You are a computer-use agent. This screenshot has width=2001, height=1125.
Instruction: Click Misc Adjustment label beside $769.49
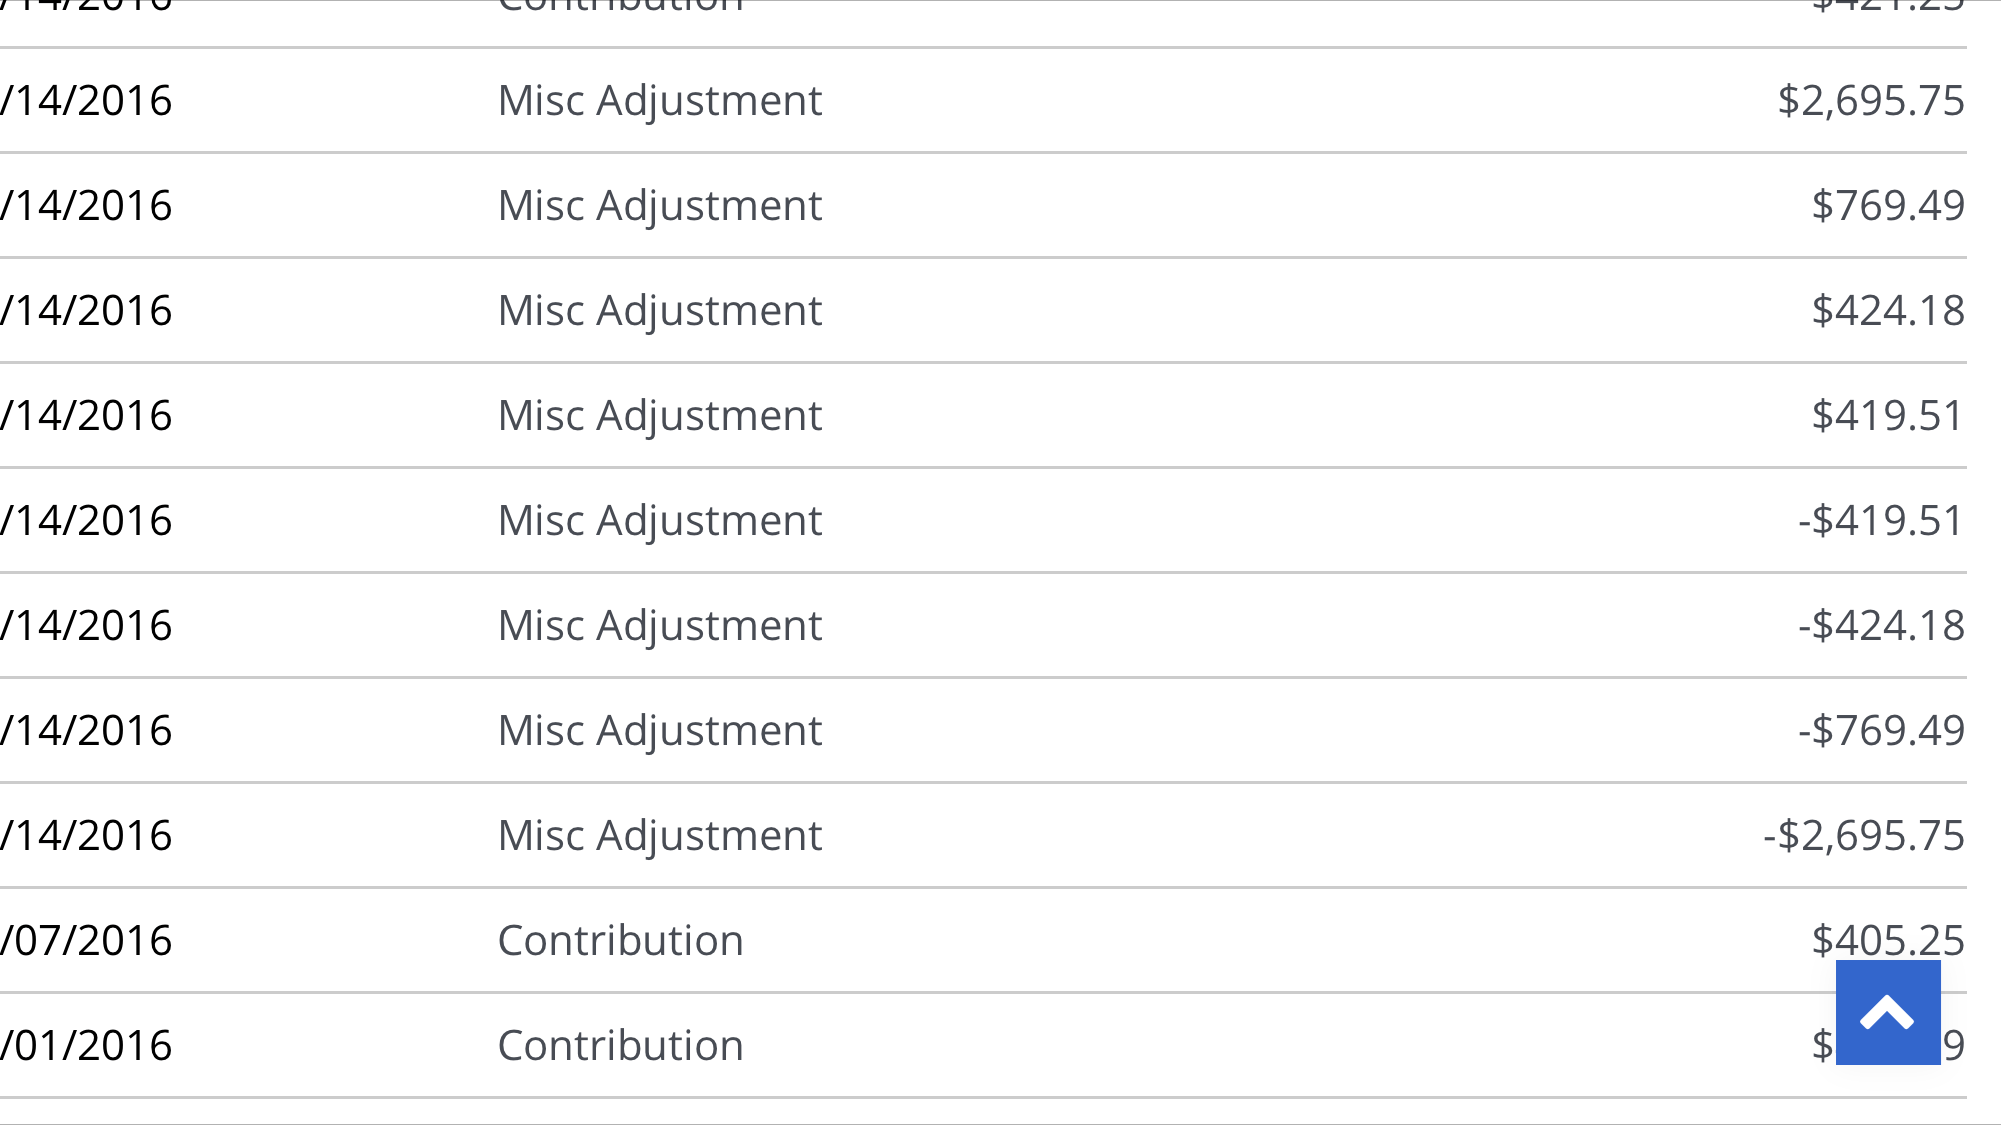[x=660, y=205]
